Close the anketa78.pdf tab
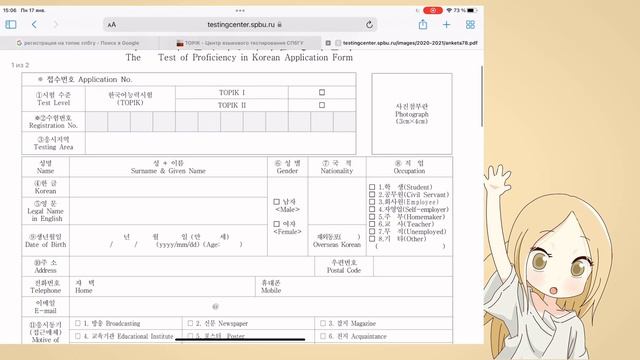The height and width of the screenshot is (360, 640). pyautogui.click(x=328, y=43)
